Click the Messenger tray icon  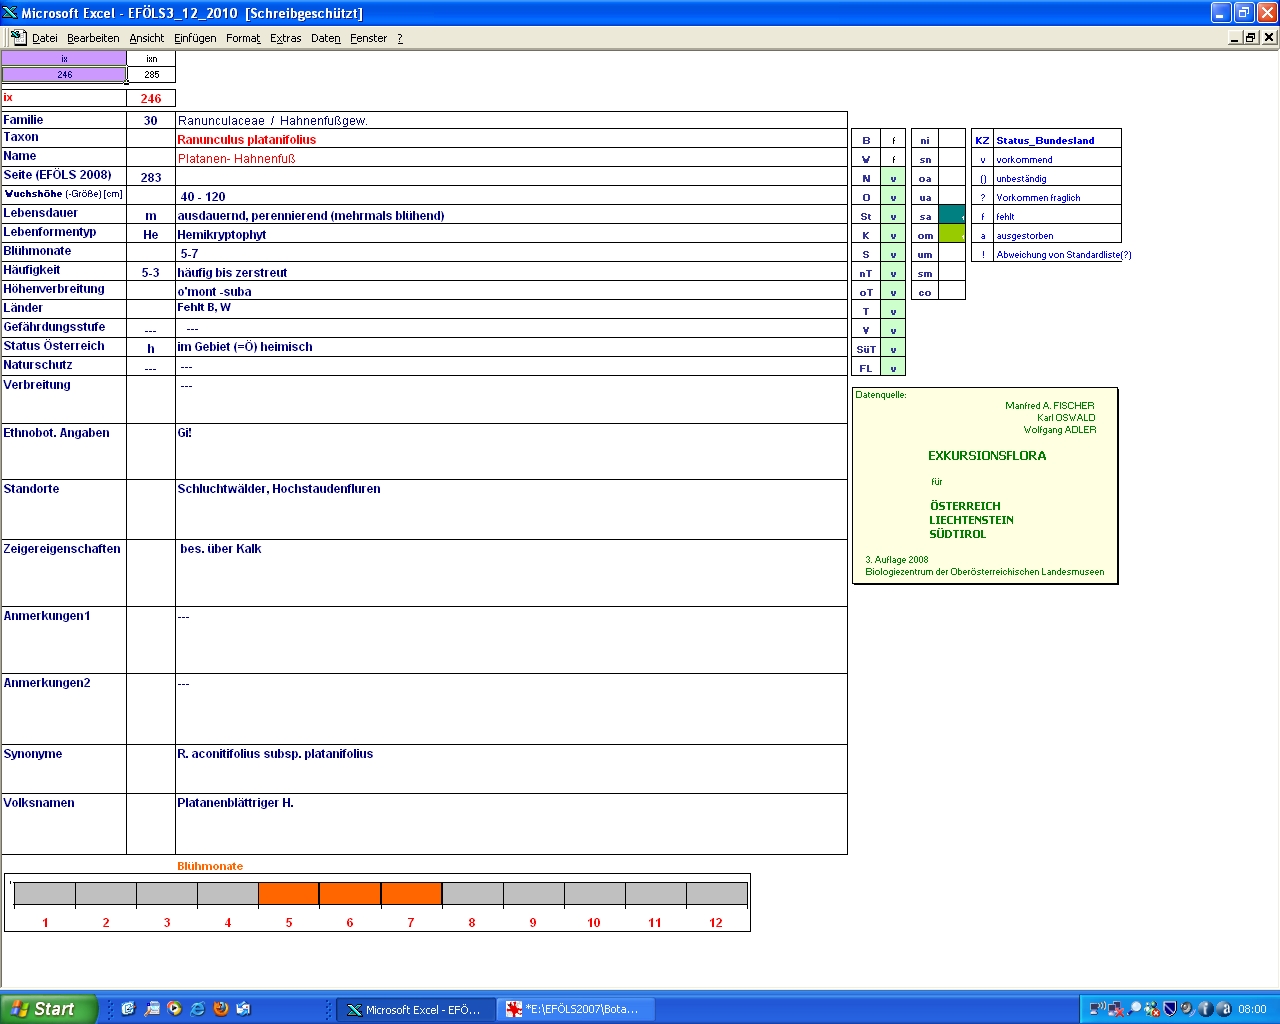click(1152, 1009)
